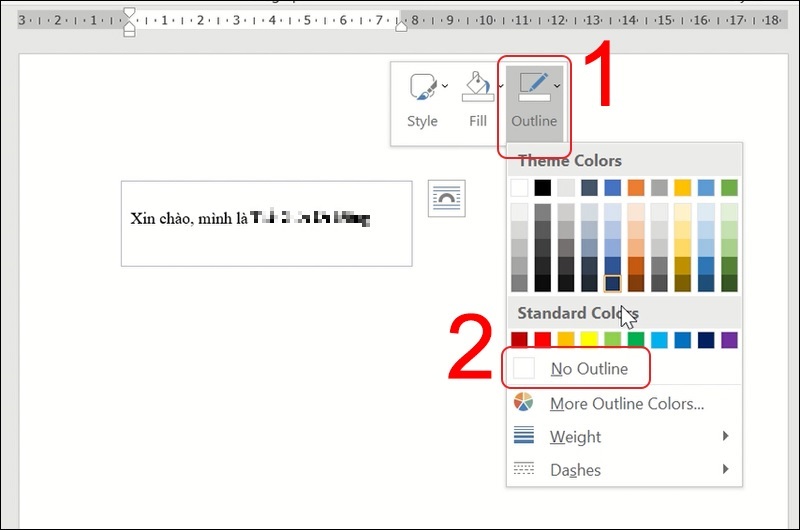The width and height of the screenshot is (800, 530).
Task: Click the Fill paint bucket icon
Action: coord(476,89)
